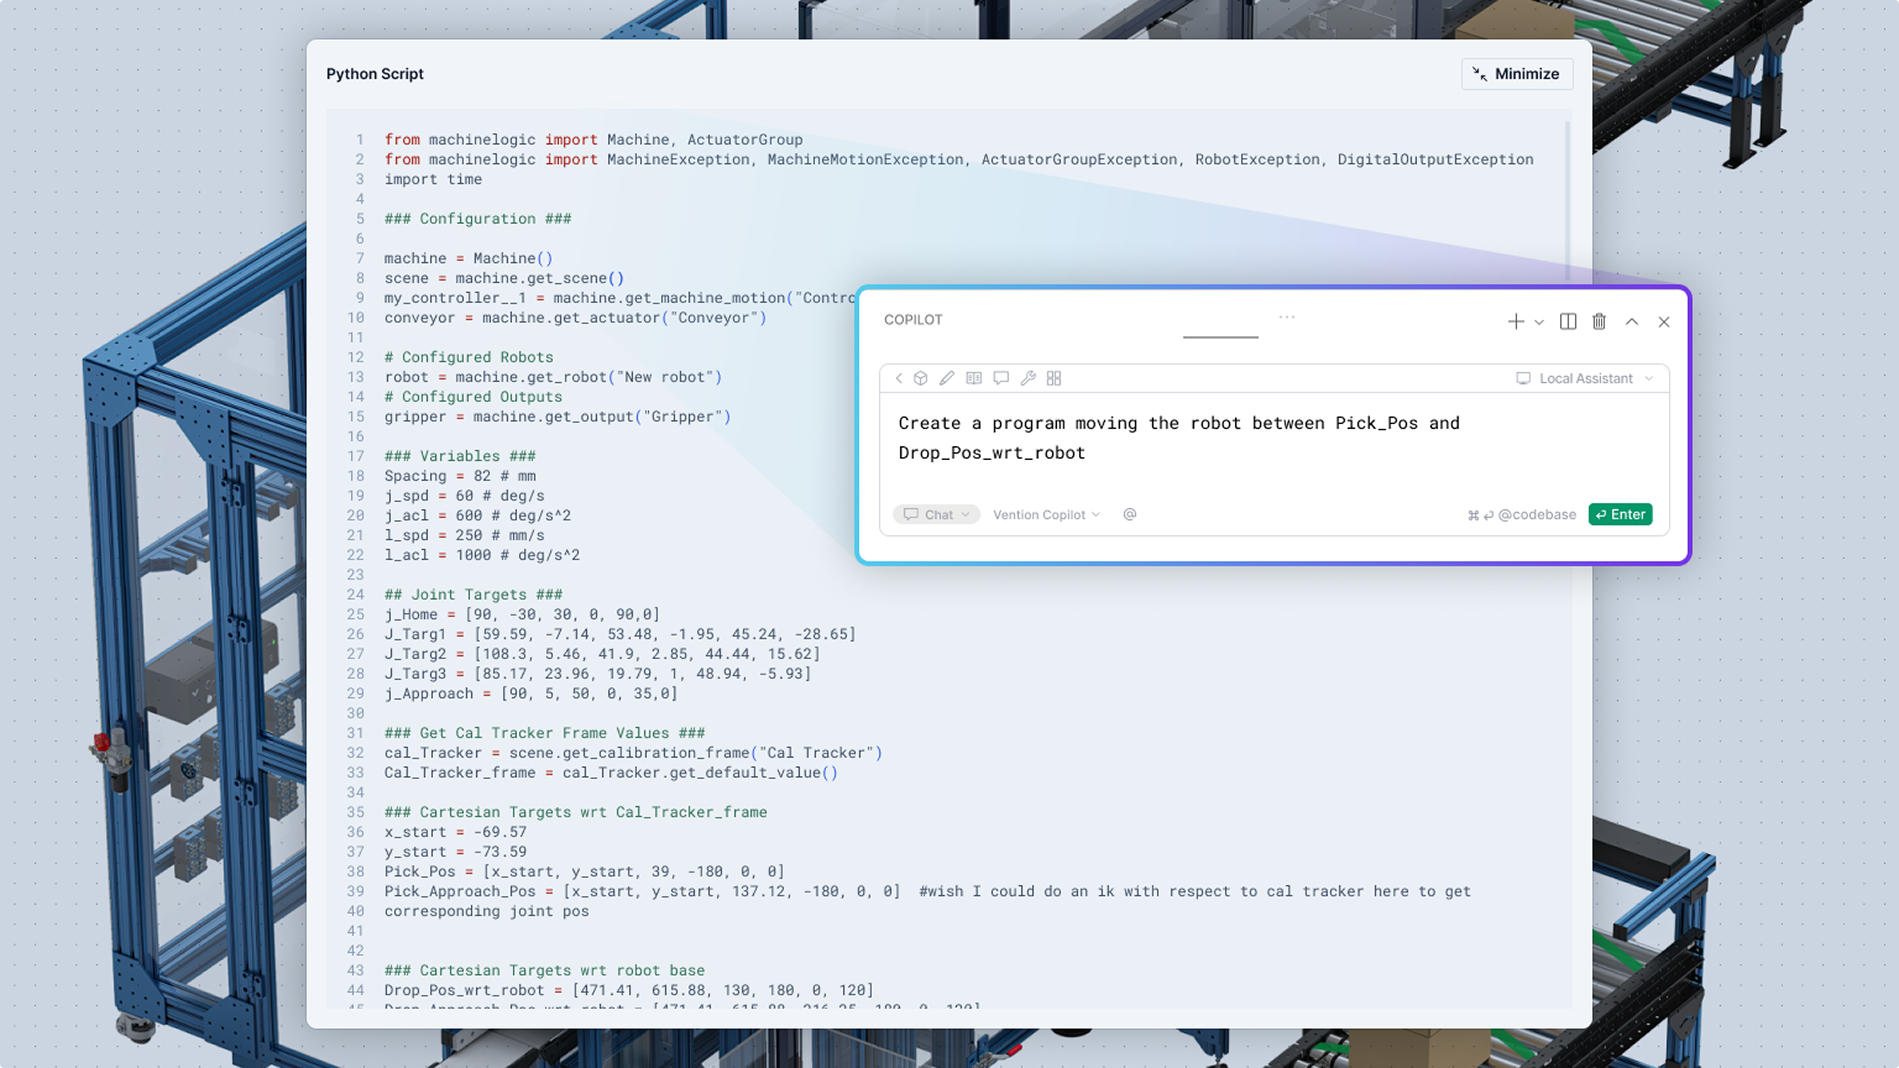Open the ellipsis menu atop Copilot
This screenshot has width=1899, height=1068.
pos(1287,316)
